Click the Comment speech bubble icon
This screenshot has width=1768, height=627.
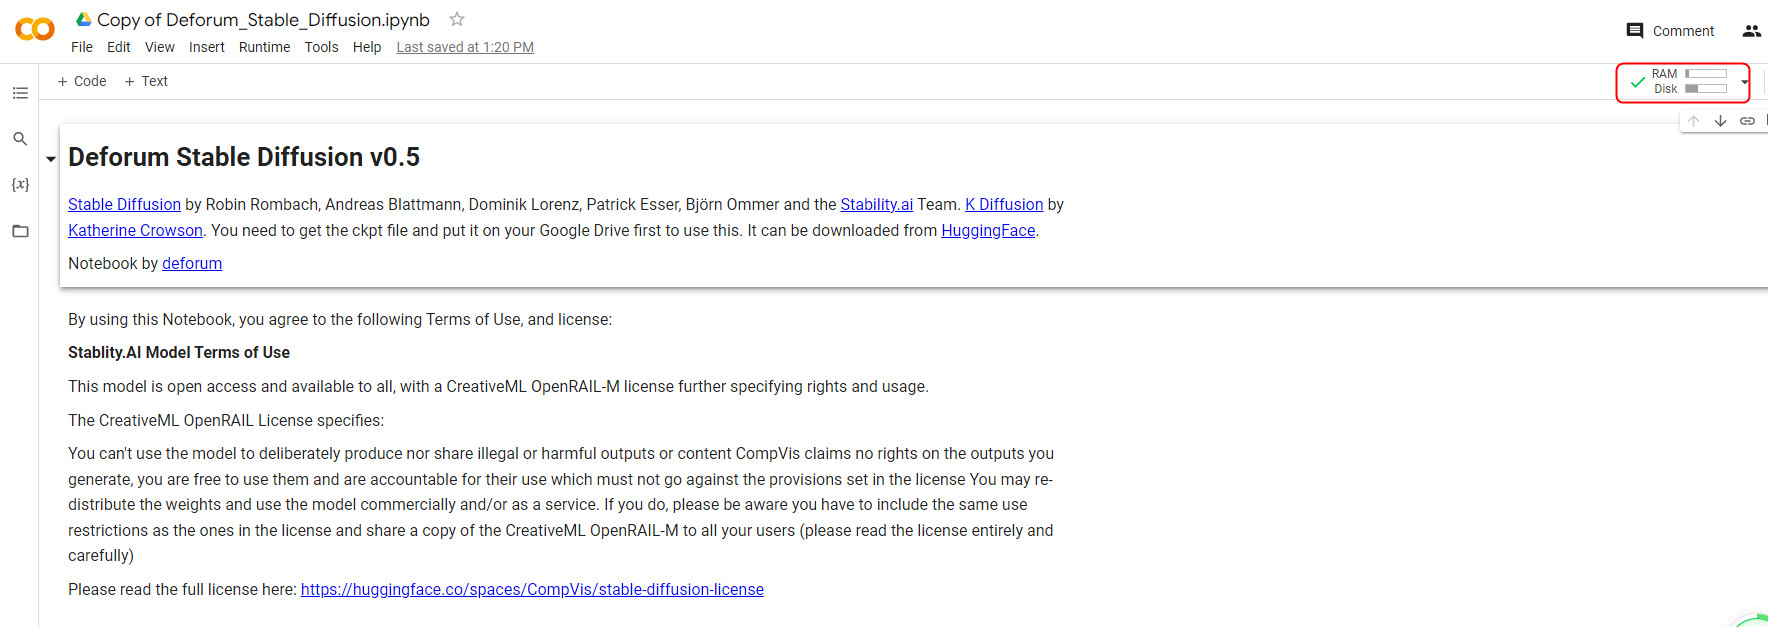pos(1635,31)
